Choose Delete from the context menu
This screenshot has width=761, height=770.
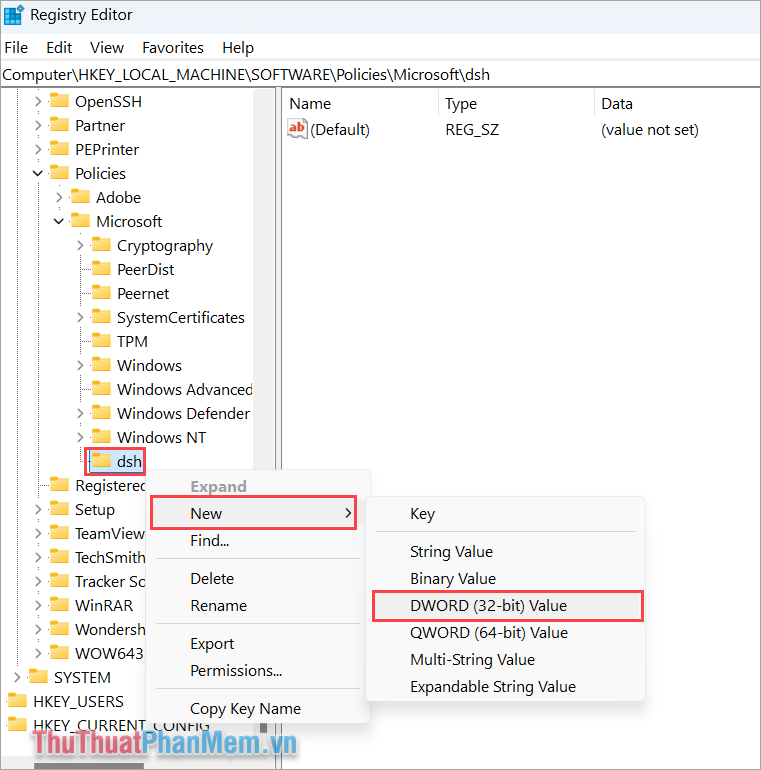tap(257, 578)
